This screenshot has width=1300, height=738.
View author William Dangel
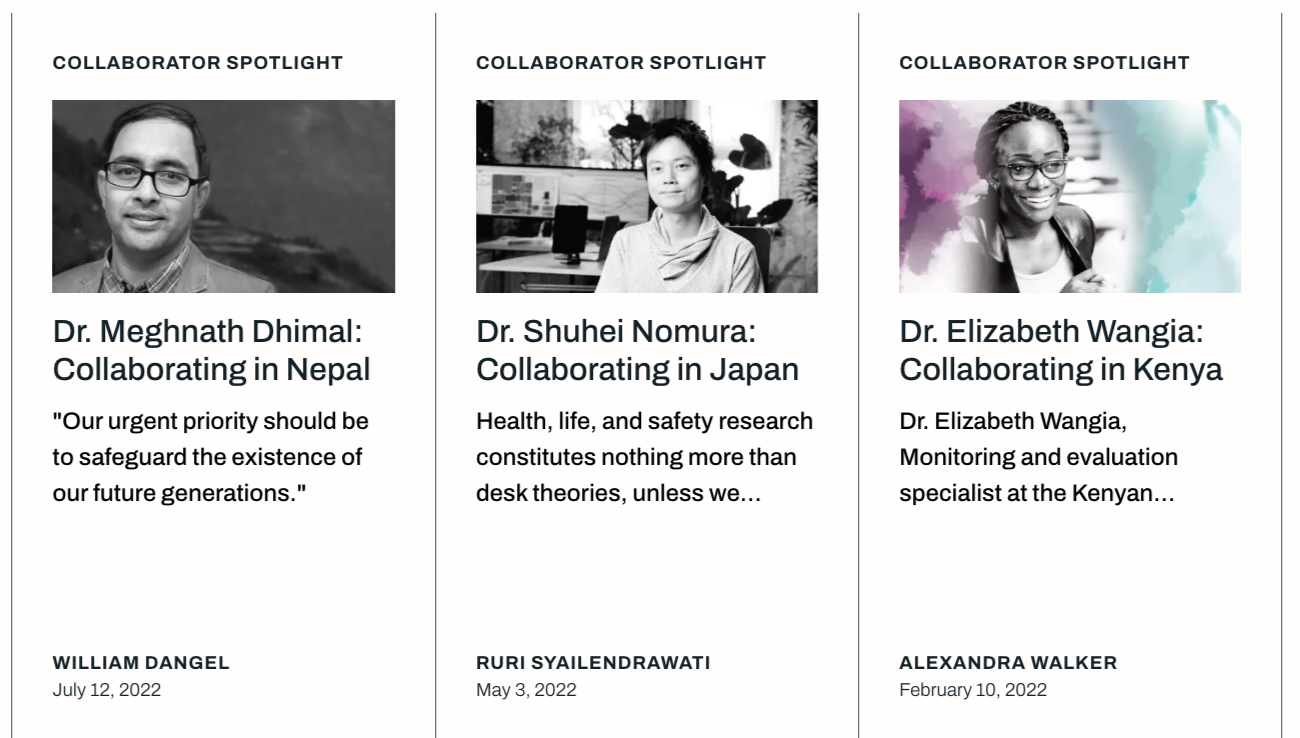pyautogui.click(x=141, y=663)
